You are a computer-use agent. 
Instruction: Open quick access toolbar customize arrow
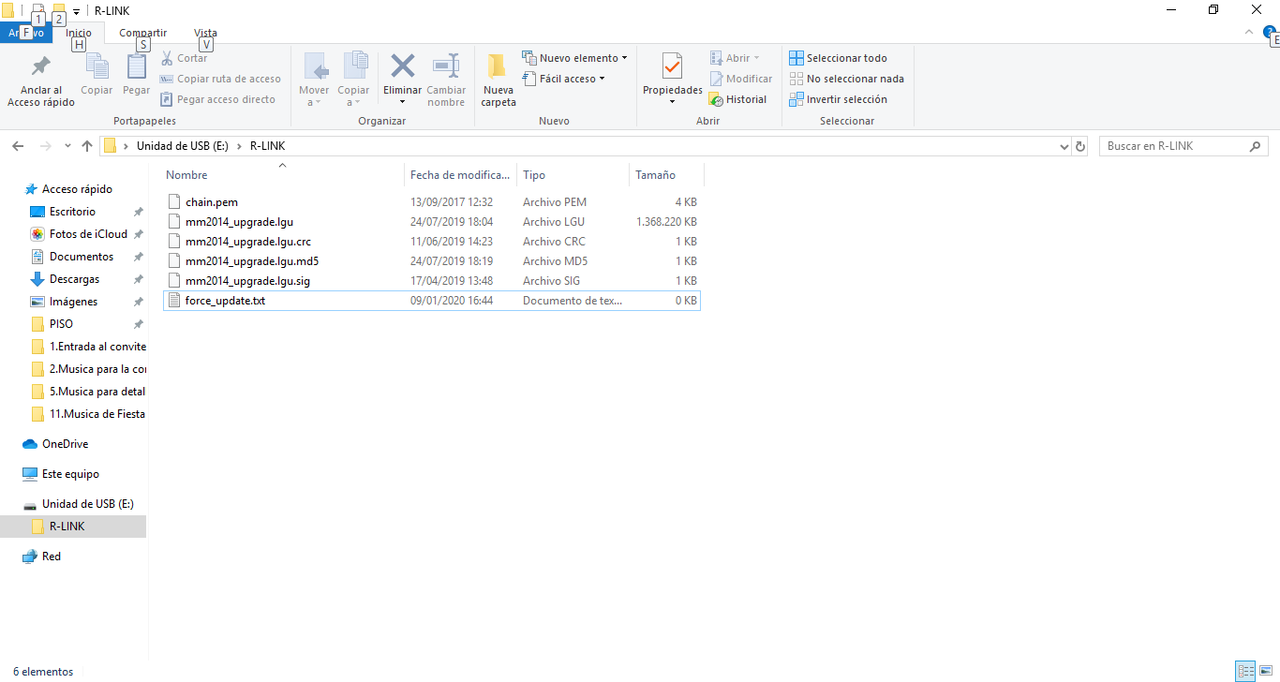[x=77, y=11]
